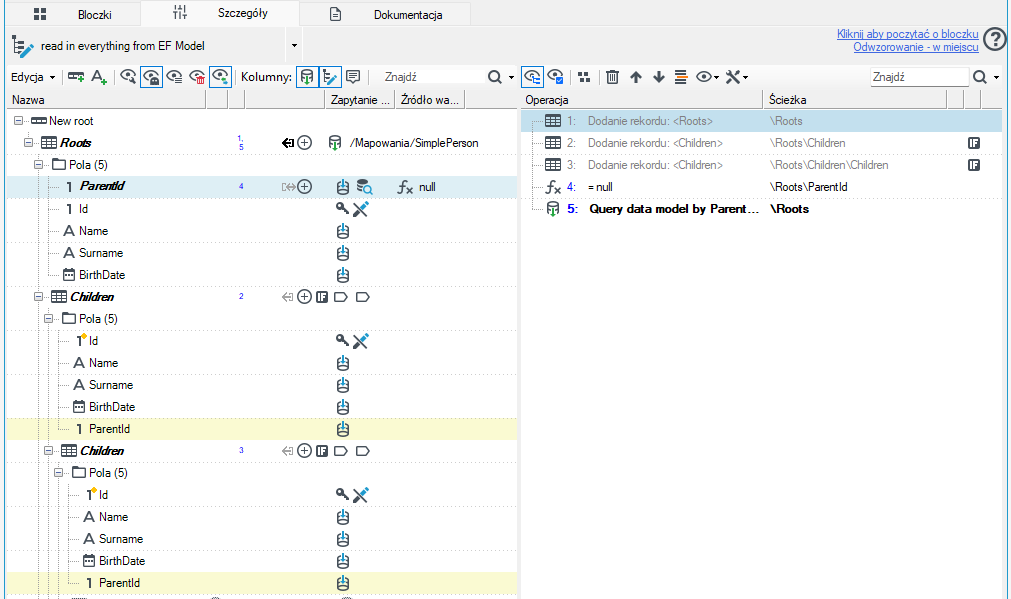Move operation up with the up arrow
The image size is (1011, 599).
636,77
